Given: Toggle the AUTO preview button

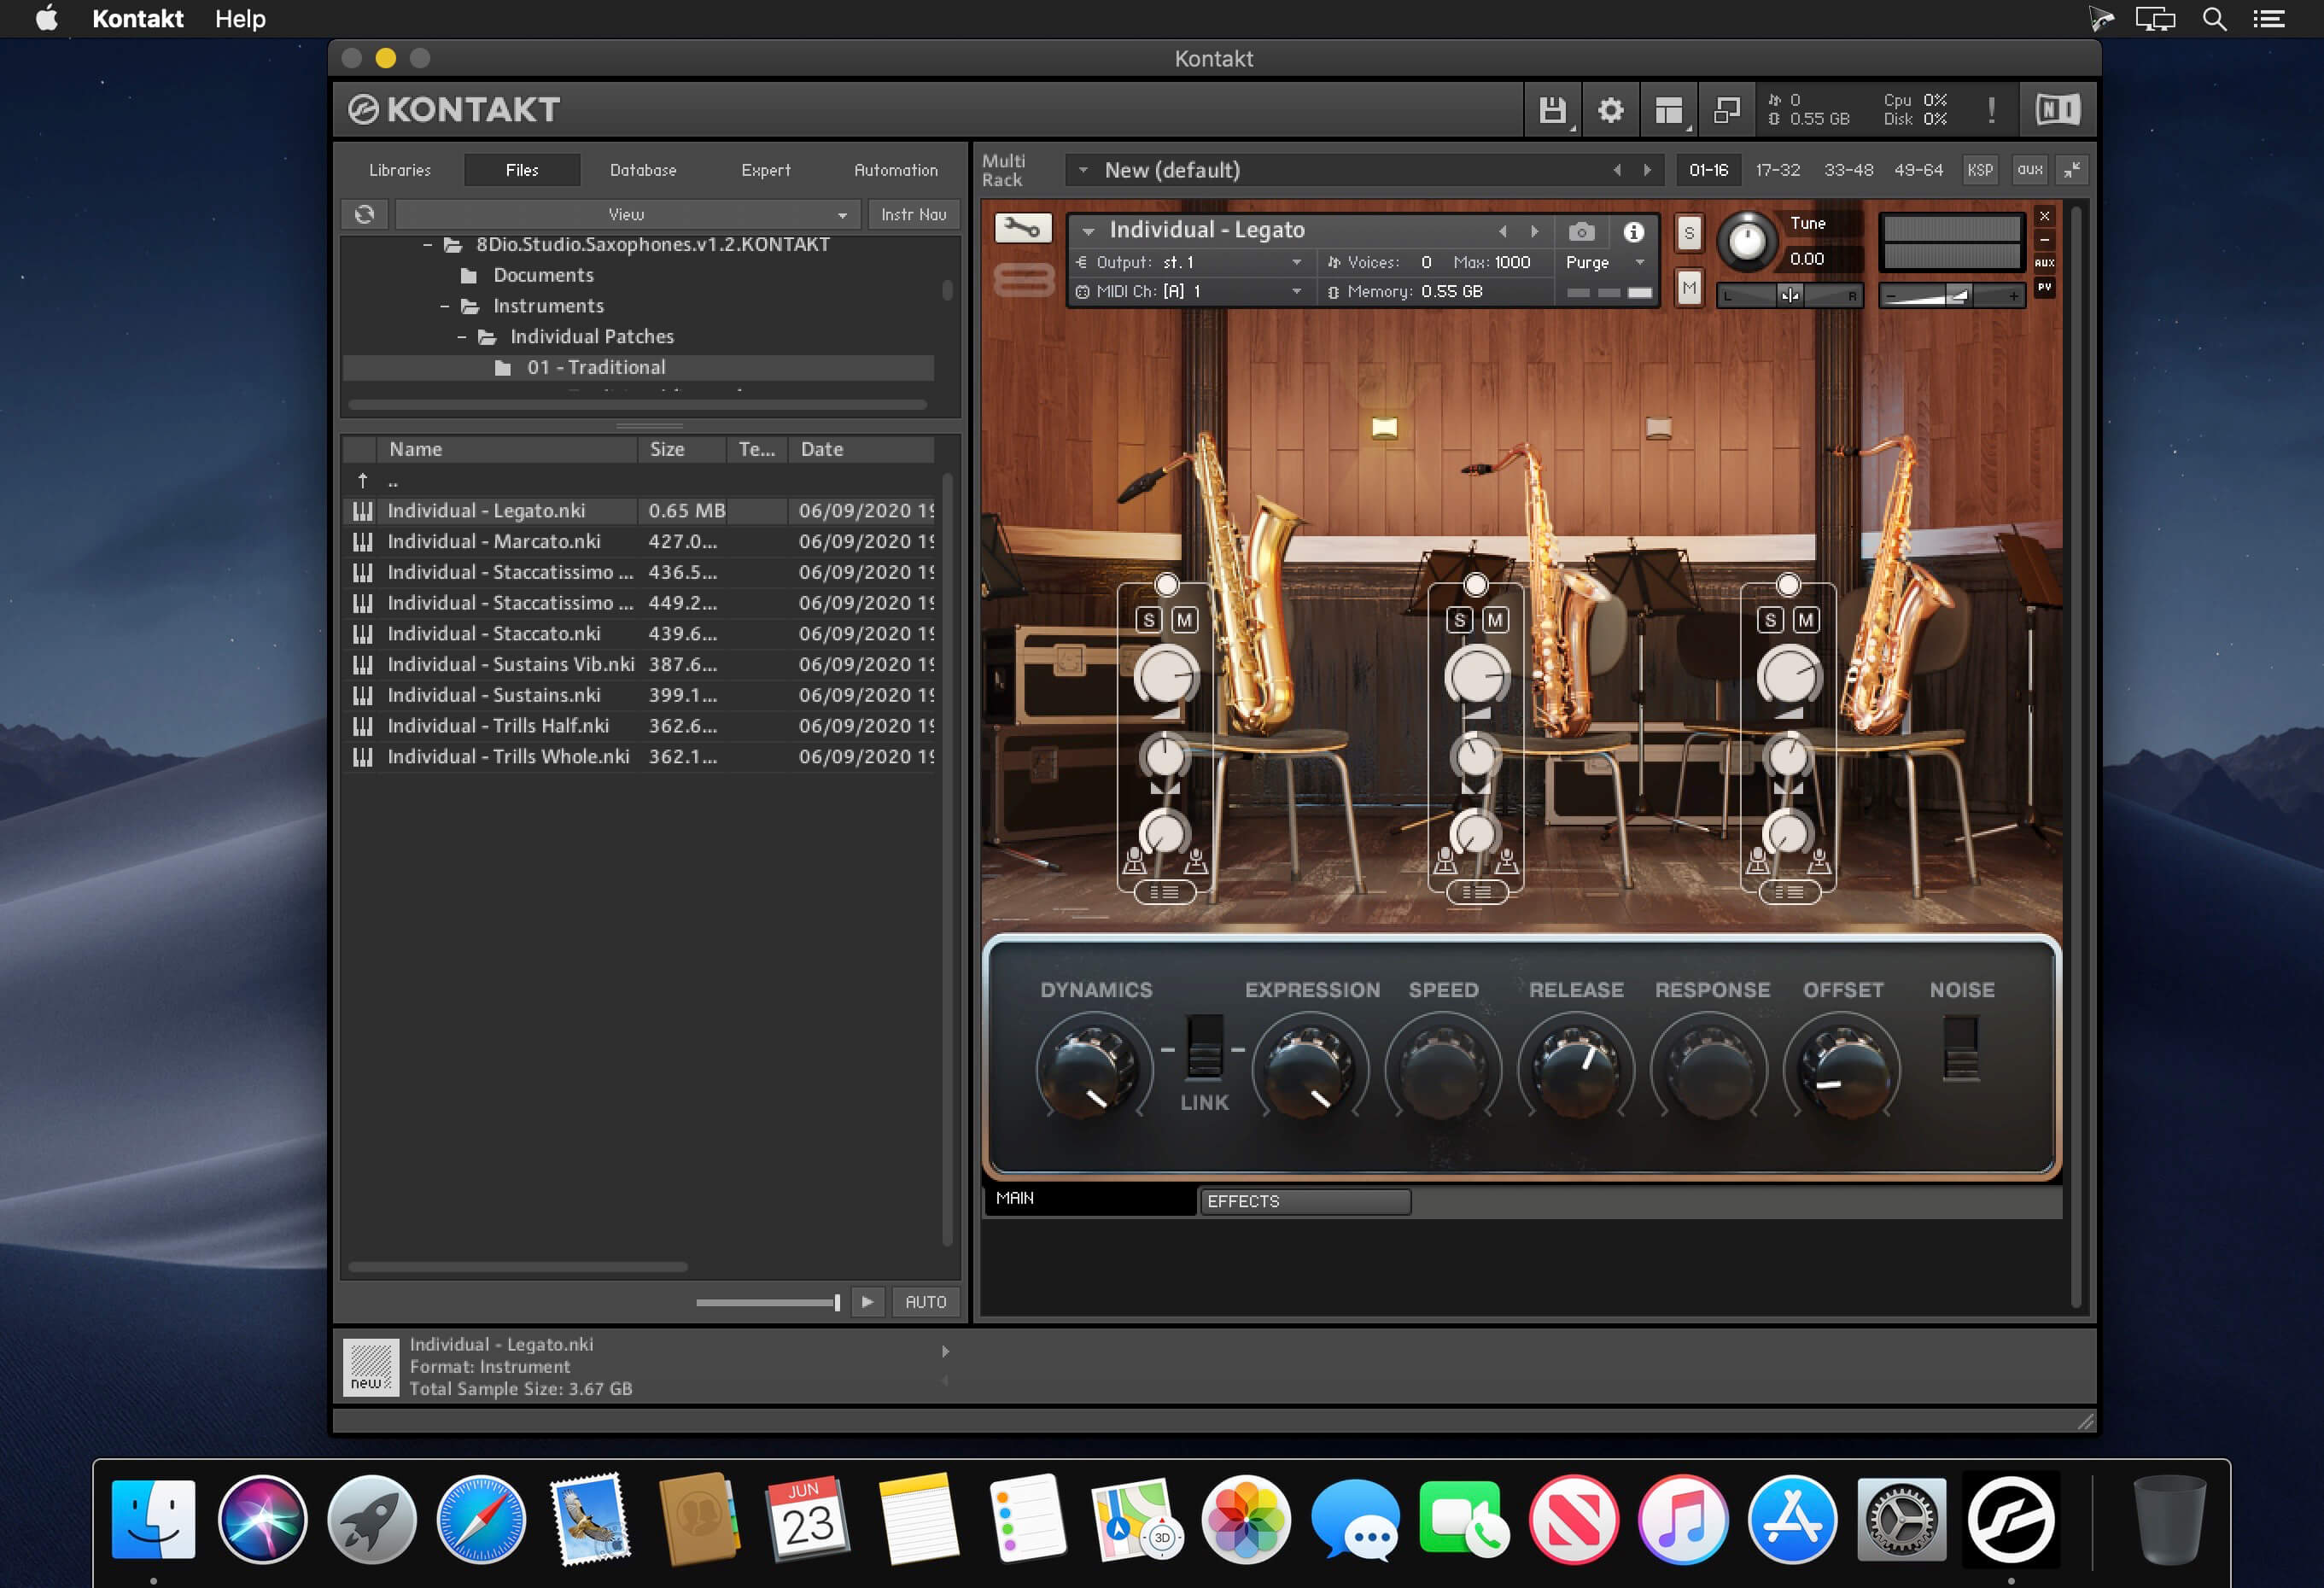Looking at the screenshot, I should tap(925, 1302).
